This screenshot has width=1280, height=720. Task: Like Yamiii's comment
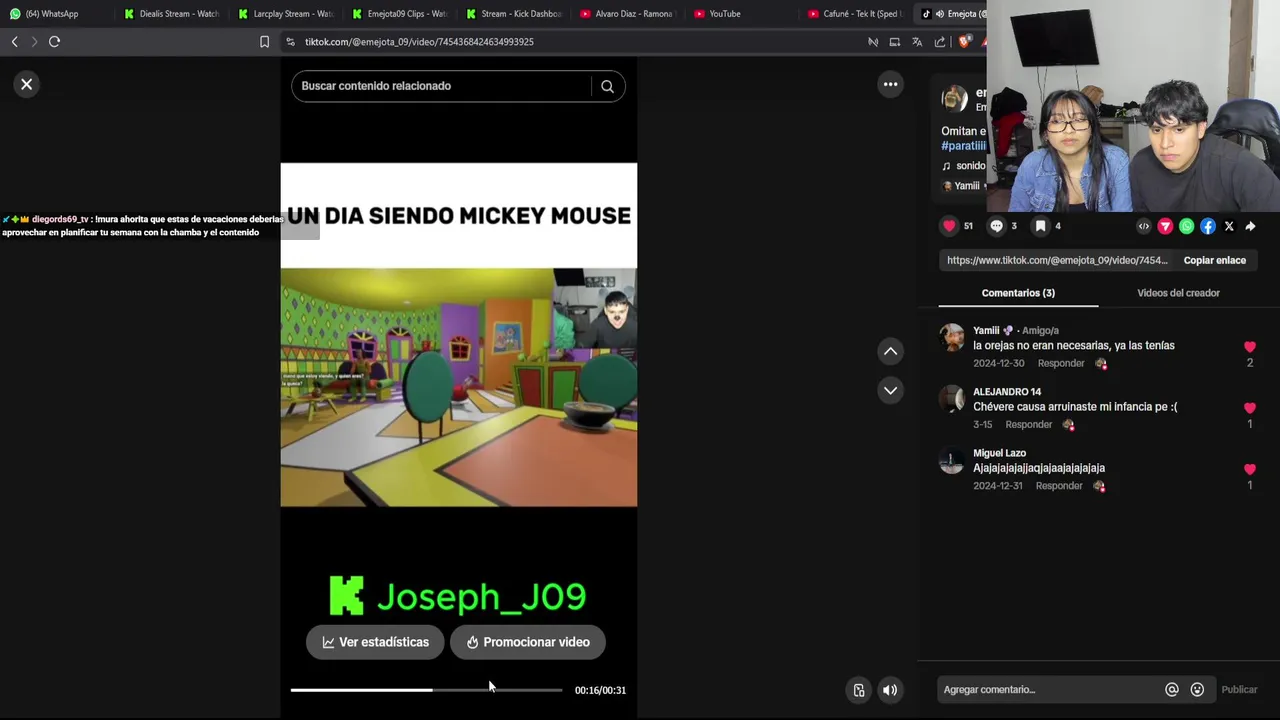[1249, 347]
